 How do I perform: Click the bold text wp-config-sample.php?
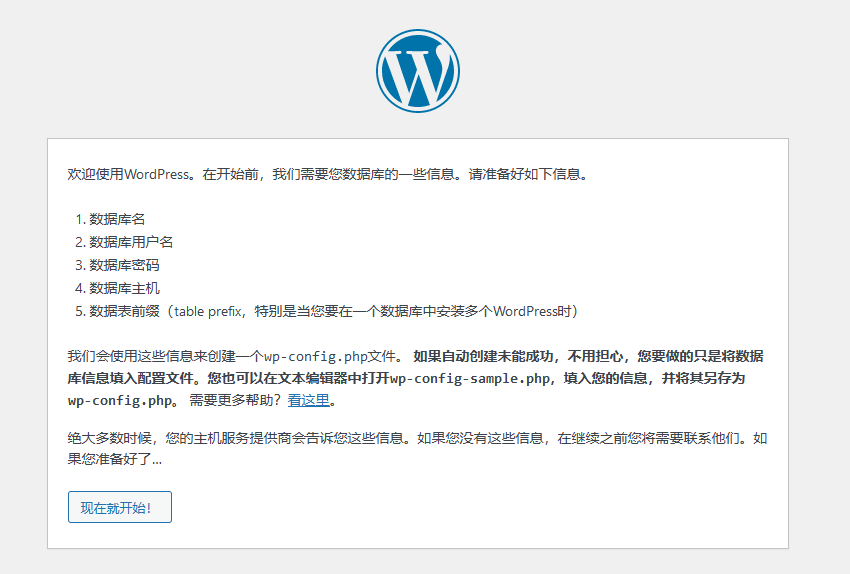(469, 378)
